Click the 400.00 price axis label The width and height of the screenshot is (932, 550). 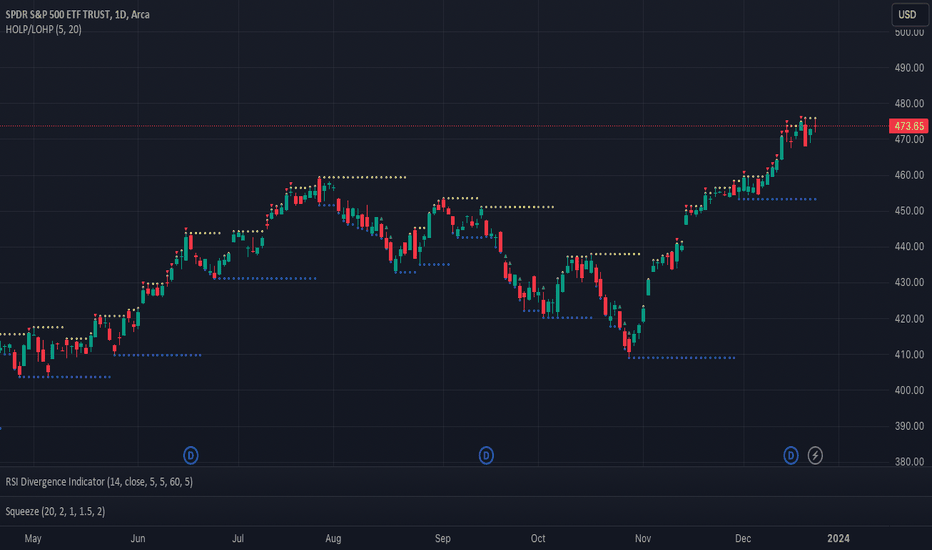pos(909,391)
